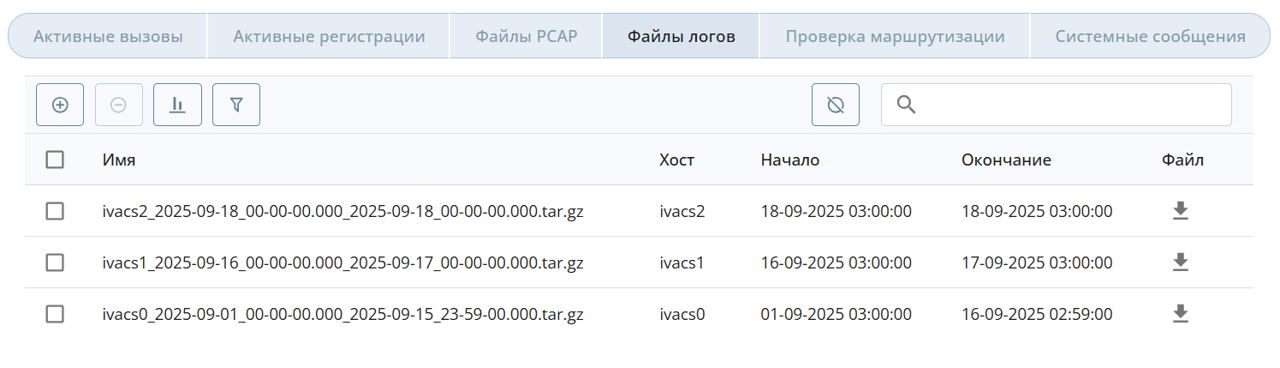The width and height of the screenshot is (1280, 368).
Task: Click start time 01-09-2025 03:00:00
Action: (x=836, y=314)
